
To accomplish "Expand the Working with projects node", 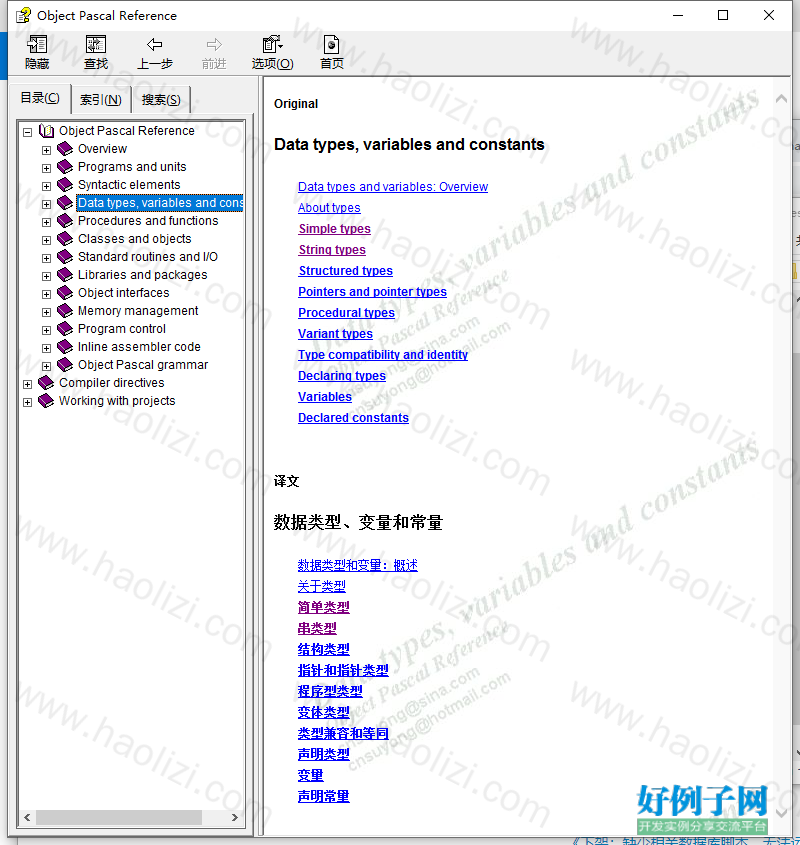I will click(27, 403).
